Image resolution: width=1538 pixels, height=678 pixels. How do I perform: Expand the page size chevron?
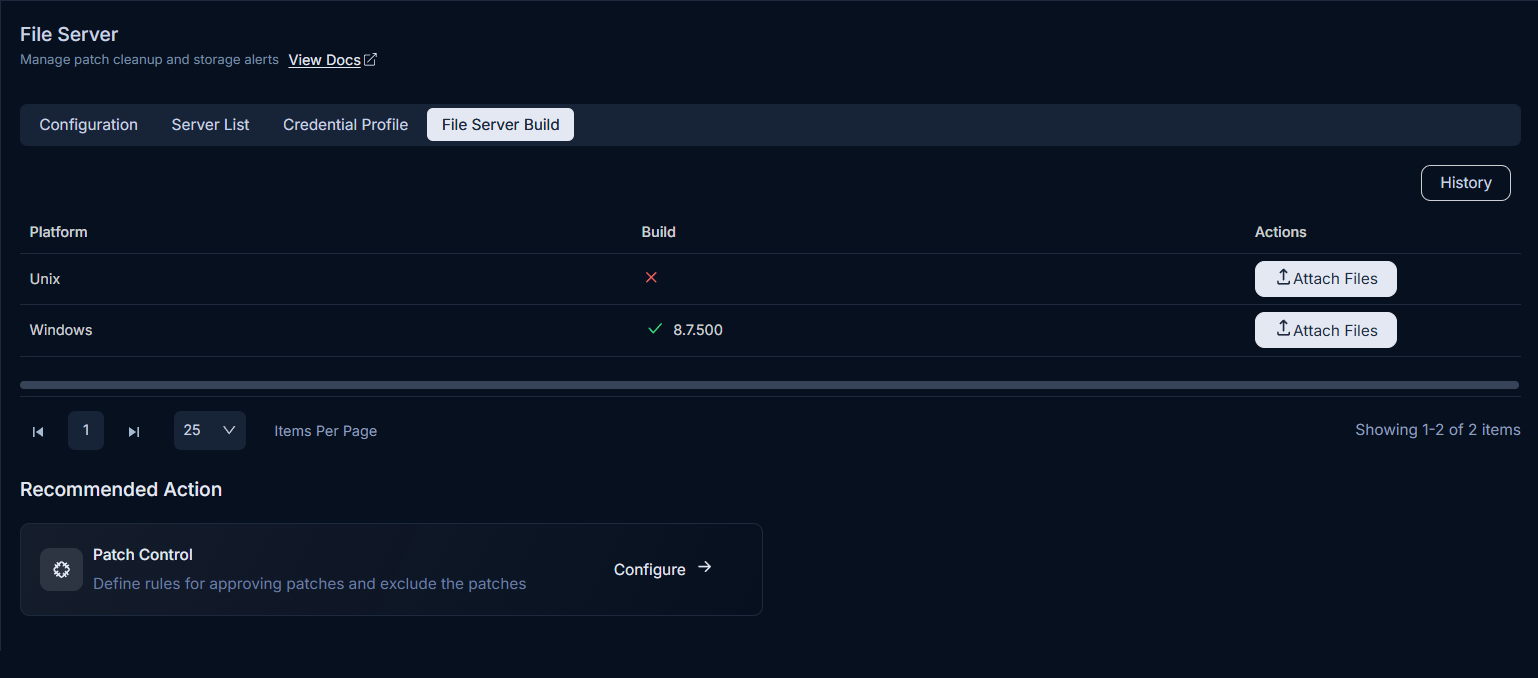click(229, 430)
